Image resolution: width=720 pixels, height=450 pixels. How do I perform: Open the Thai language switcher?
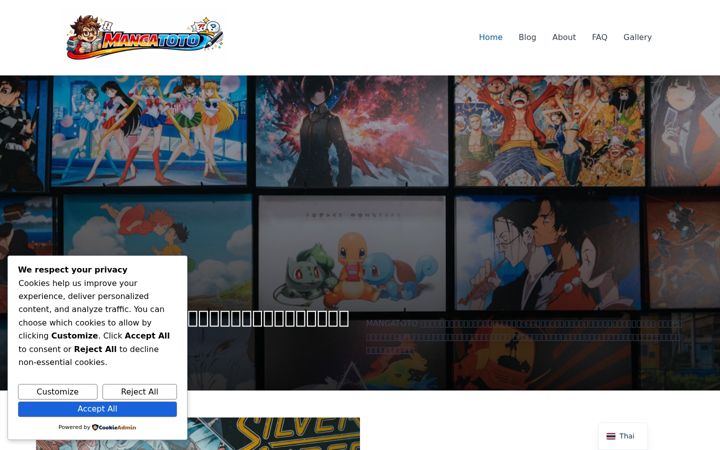coord(623,436)
